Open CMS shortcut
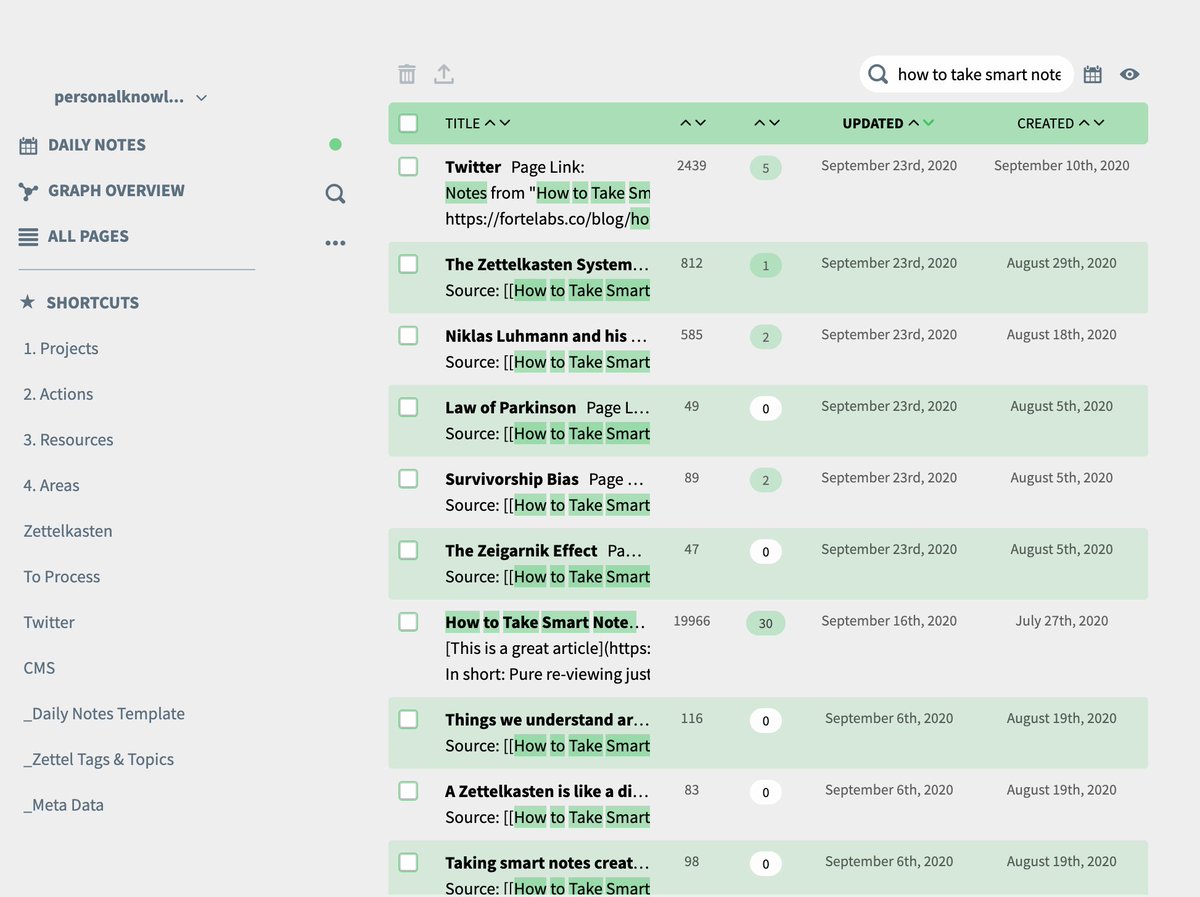This screenshot has width=1200, height=897. click(39, 668)
